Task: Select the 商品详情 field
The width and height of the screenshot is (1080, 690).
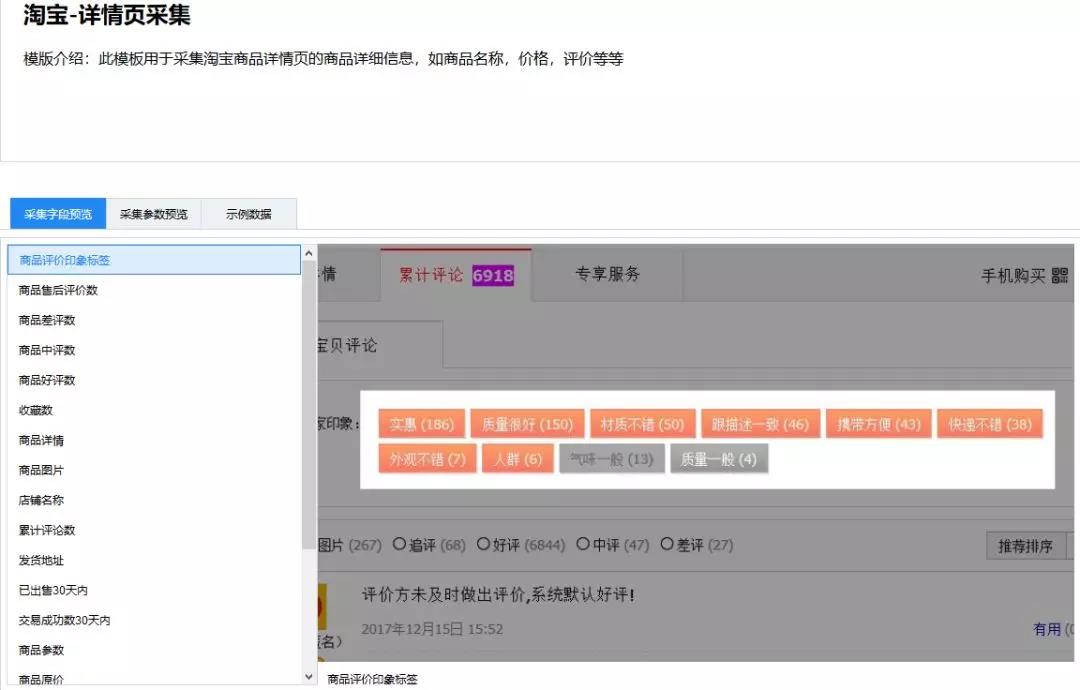Action: pyautogui.click(x=154, y=440)
